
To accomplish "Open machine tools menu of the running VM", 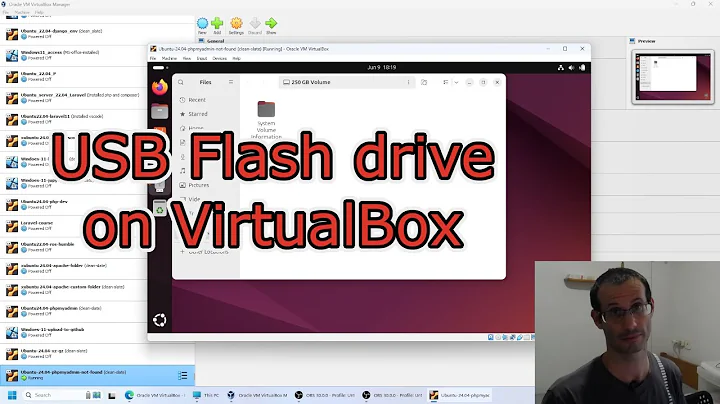I will (182, 376).
